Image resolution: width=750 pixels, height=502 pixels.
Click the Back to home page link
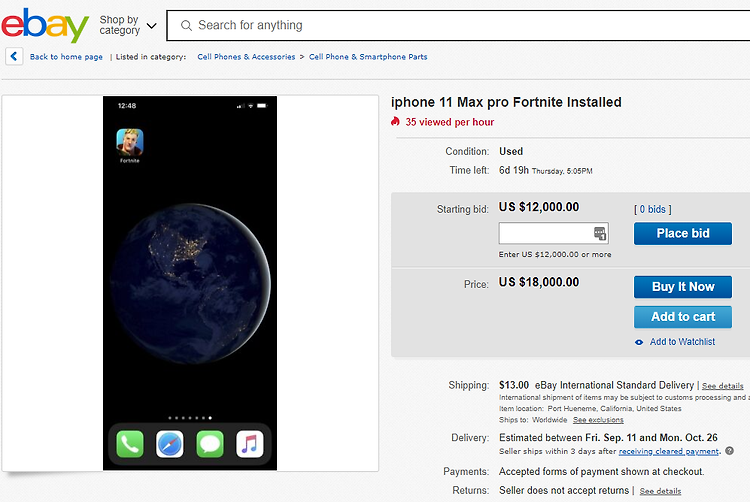(x=66, y=56)
